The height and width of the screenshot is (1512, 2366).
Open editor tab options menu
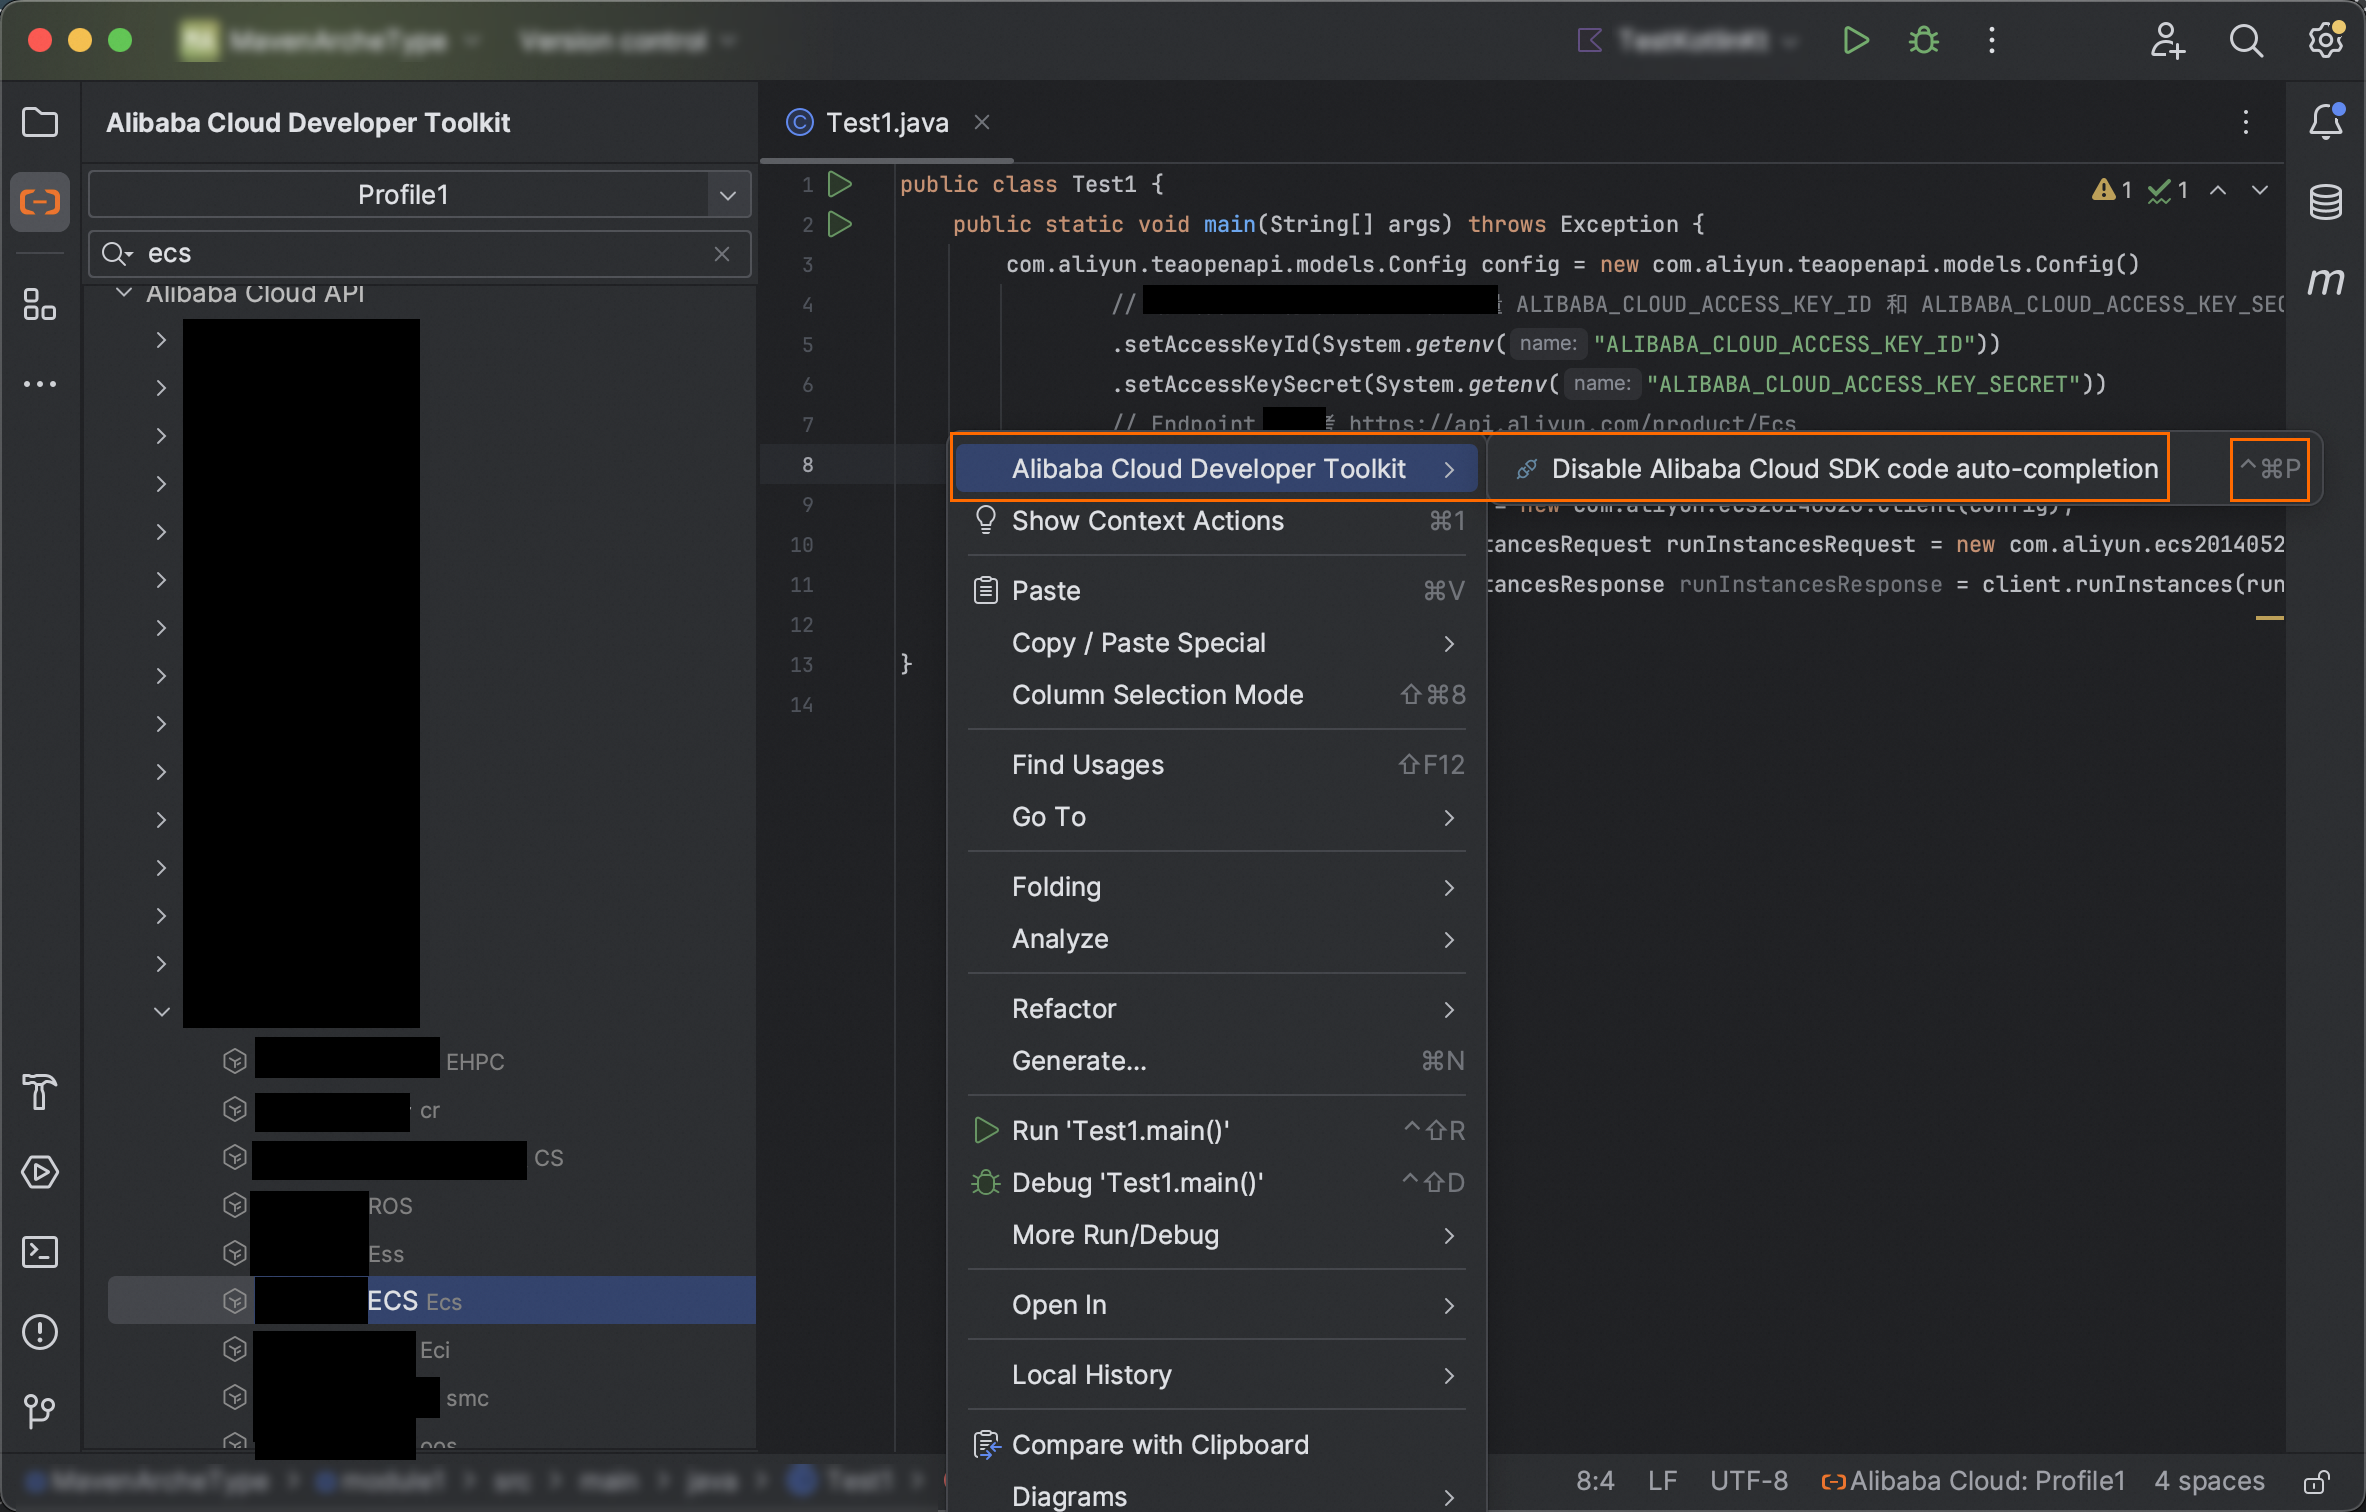(x=2246, y=122)
